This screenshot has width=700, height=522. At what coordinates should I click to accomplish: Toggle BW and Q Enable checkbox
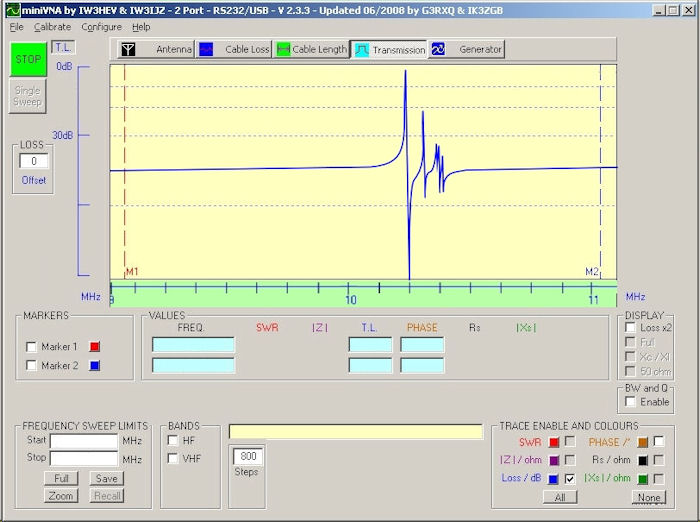629,402
